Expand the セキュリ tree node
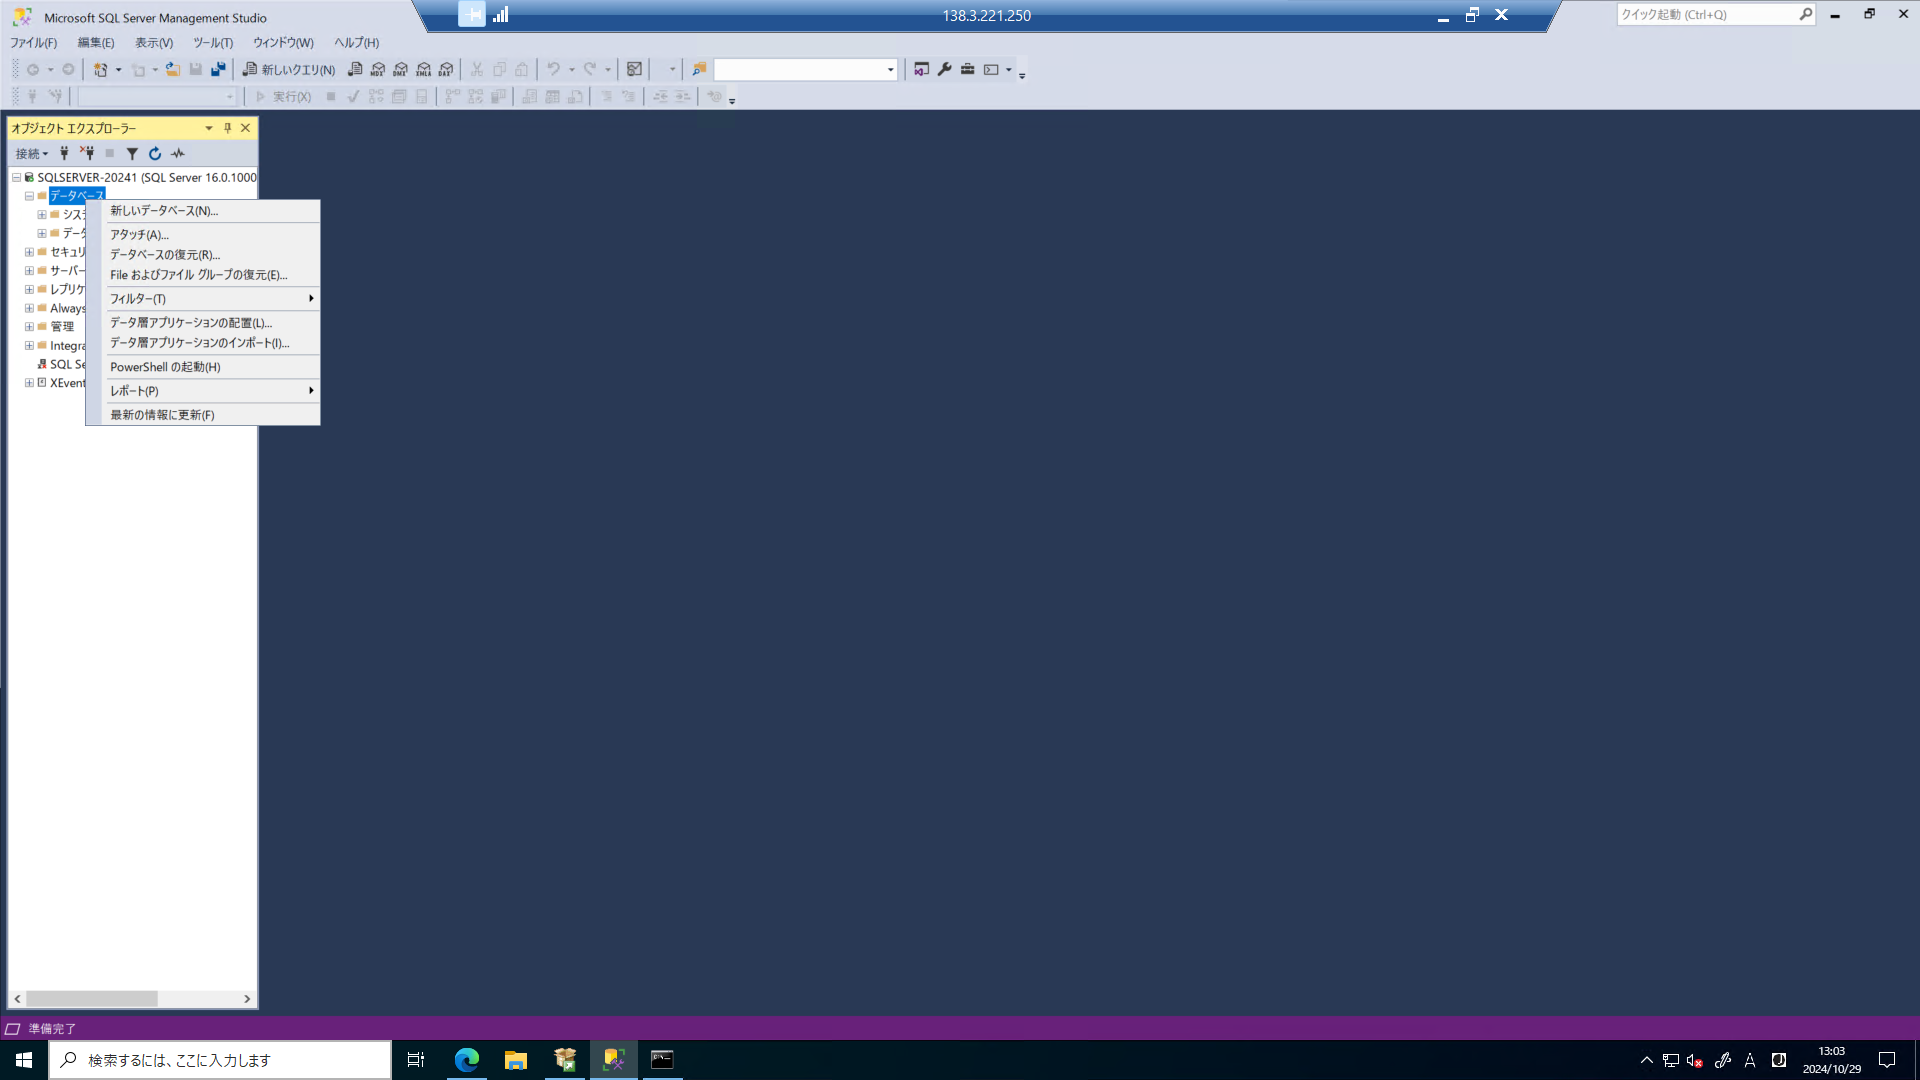The height and width of the screenshot is (1080, 1920). (29, 251)
